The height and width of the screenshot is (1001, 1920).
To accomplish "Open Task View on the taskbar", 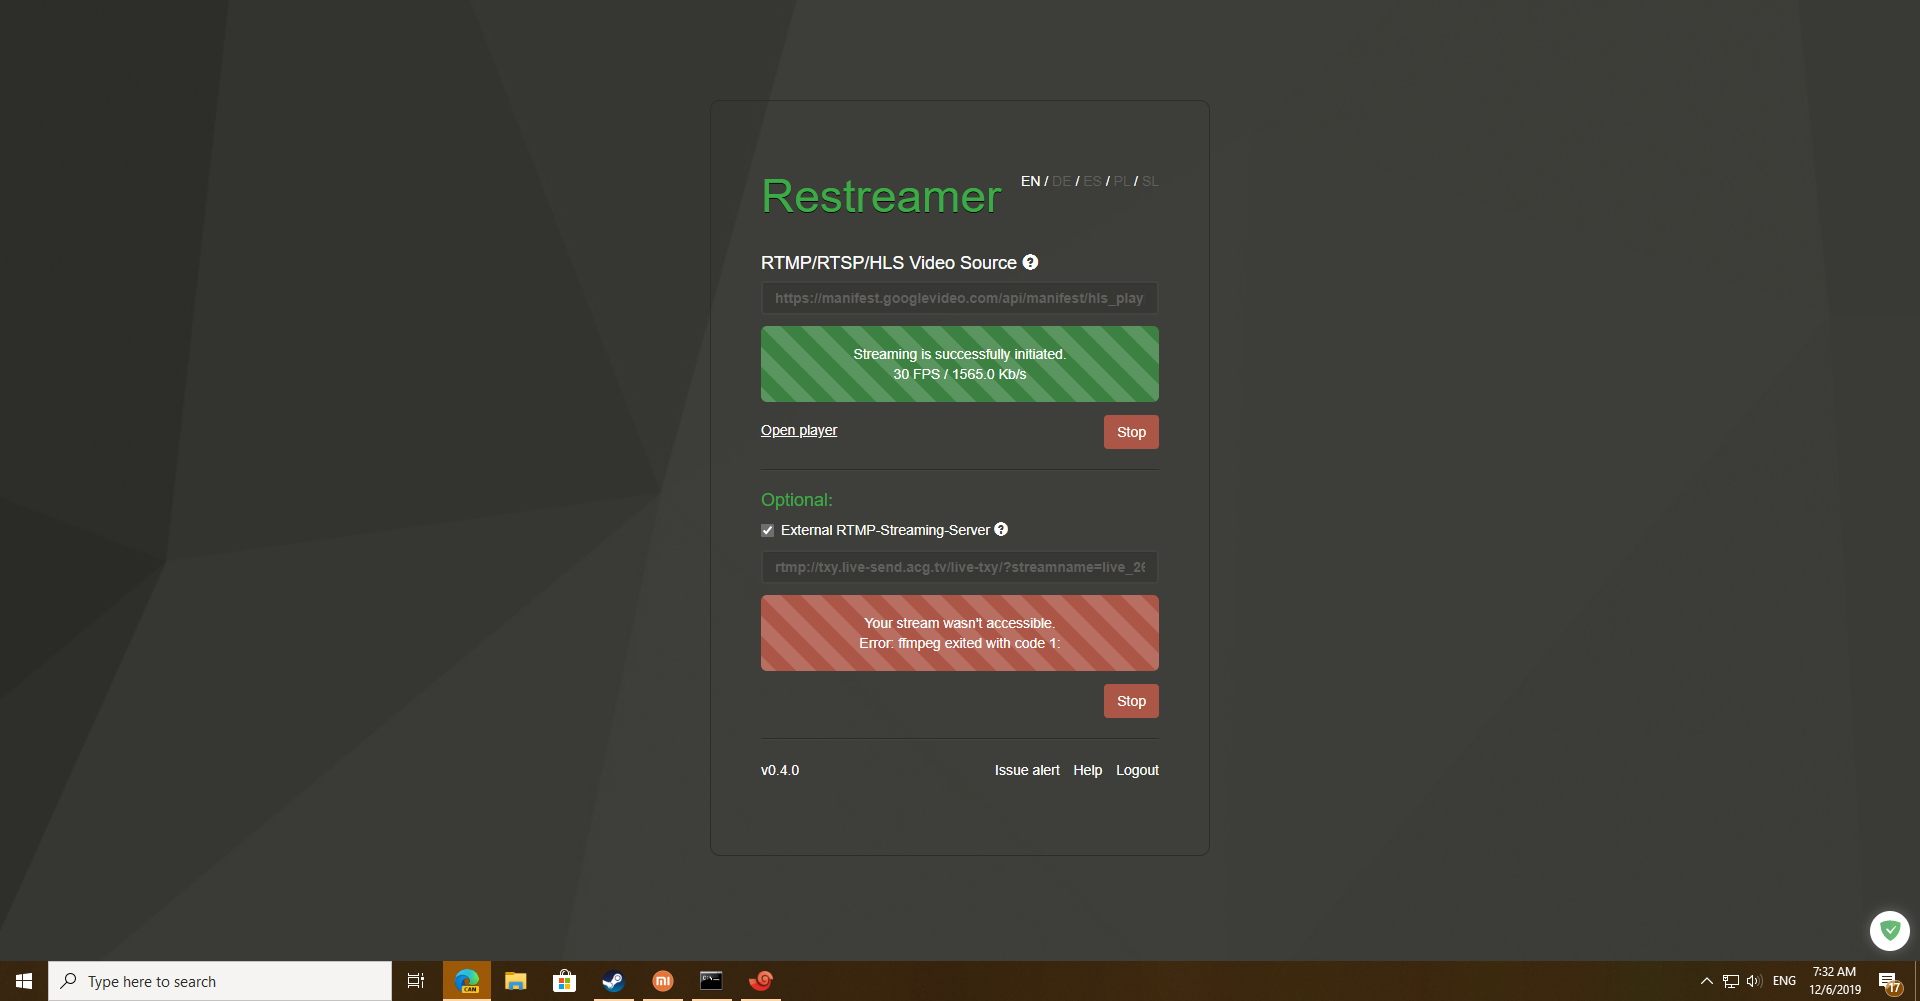I will point(416,981).
